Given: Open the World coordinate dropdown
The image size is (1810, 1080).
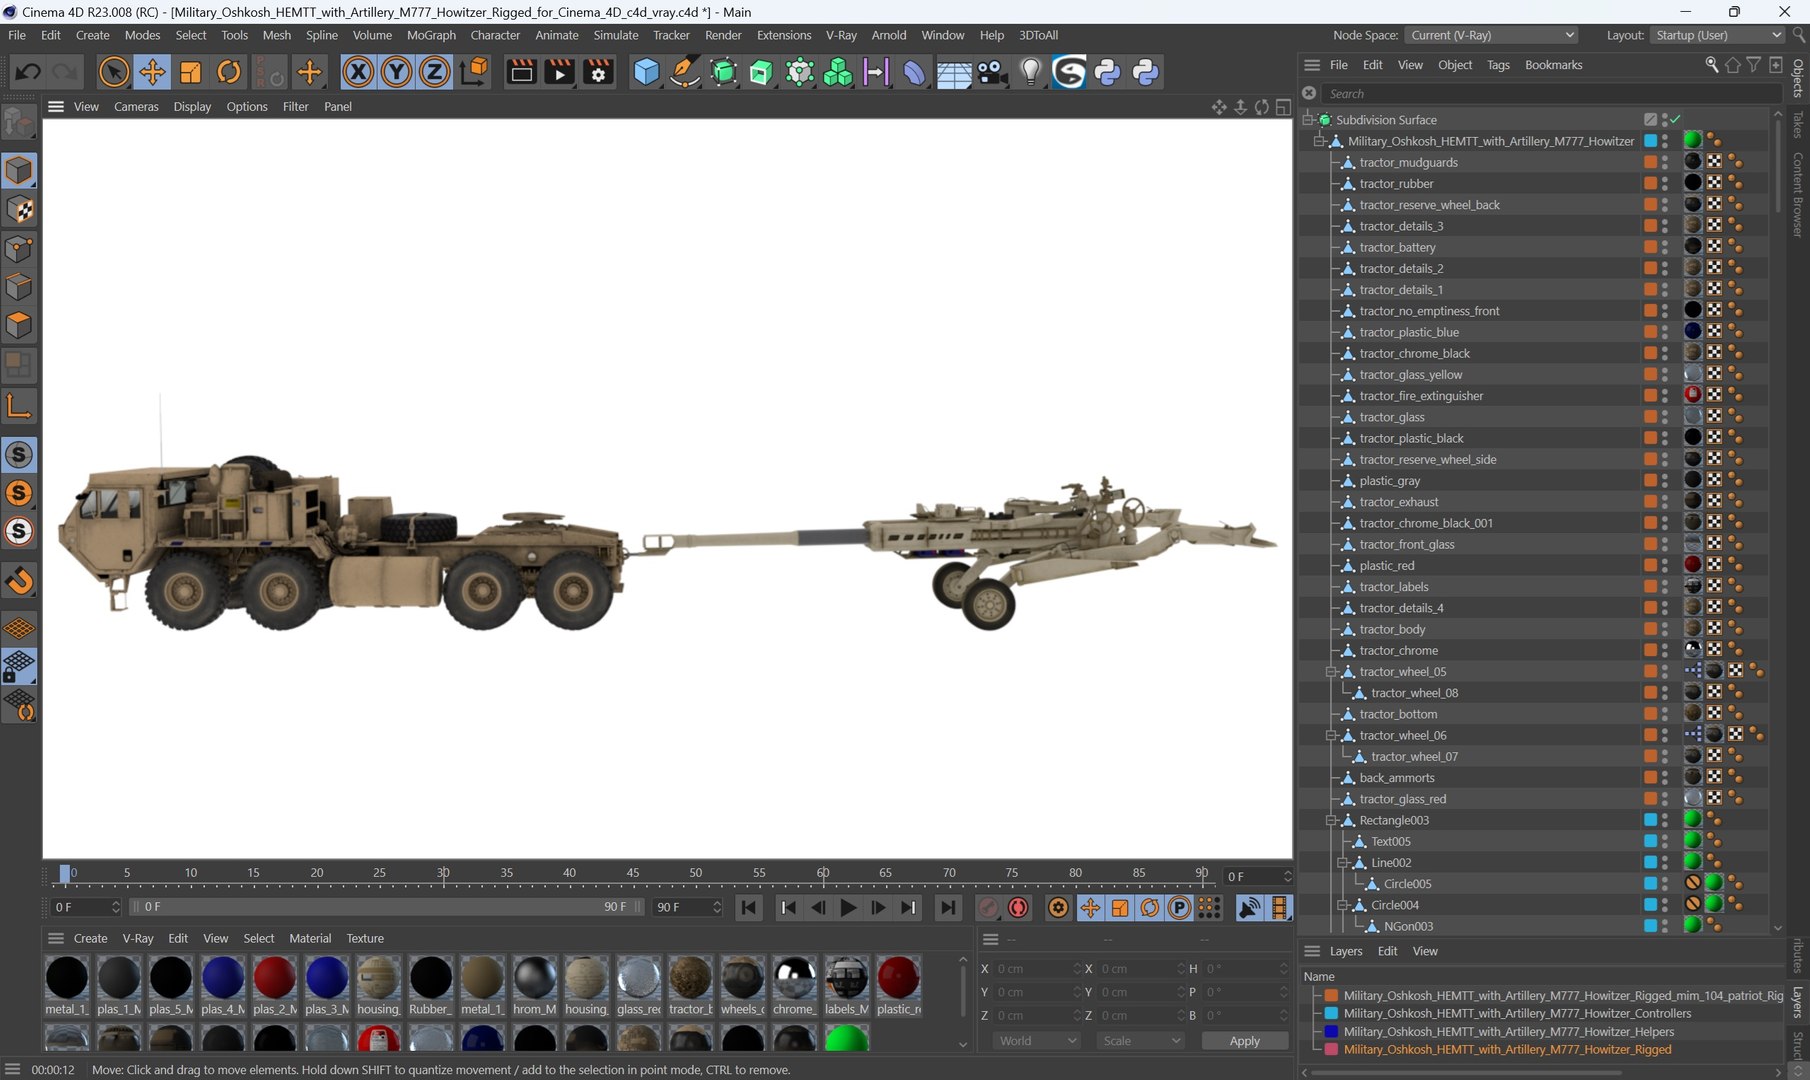Looking at the screenshot, I should pyautogui.click(x=1037, y=1041).
